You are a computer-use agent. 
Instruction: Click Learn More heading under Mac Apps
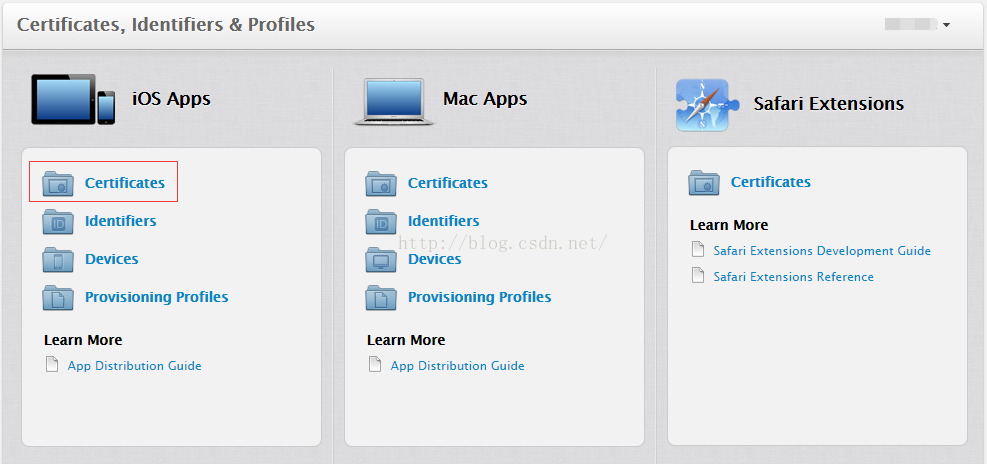pos(406,340)
